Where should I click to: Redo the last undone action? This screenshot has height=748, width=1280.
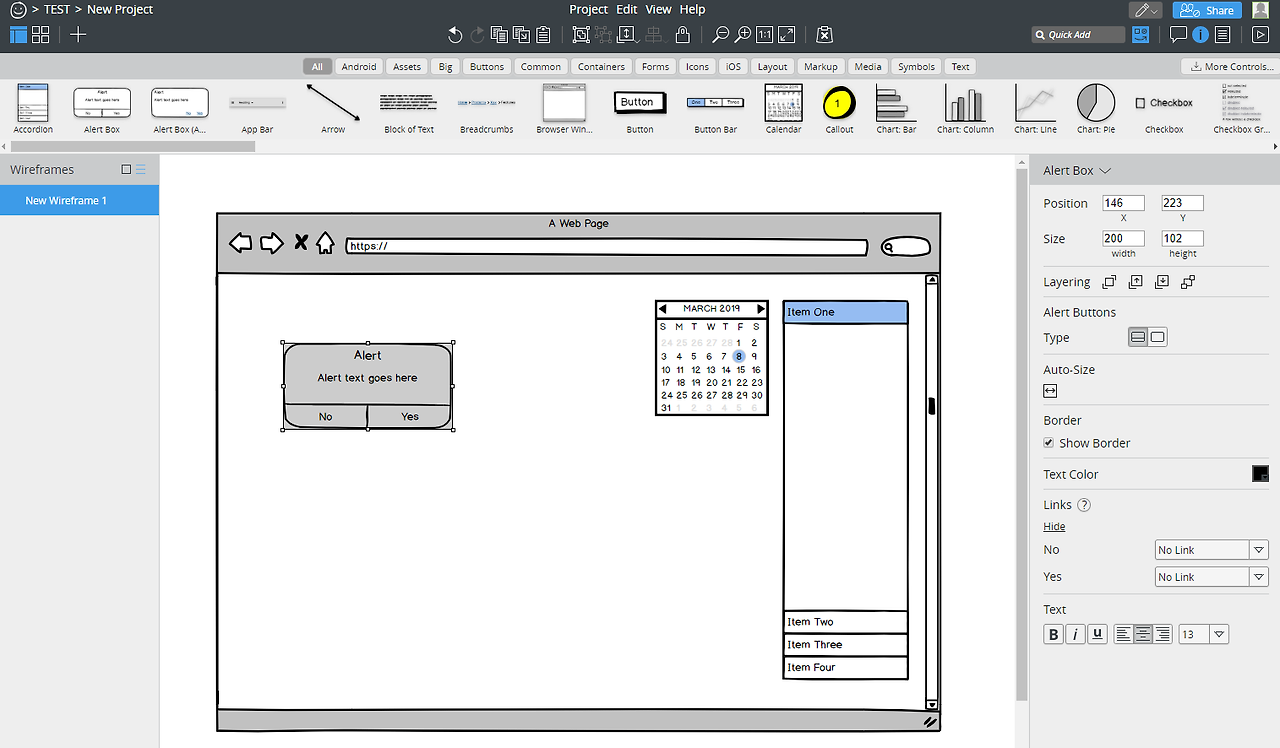click(477, 35)
